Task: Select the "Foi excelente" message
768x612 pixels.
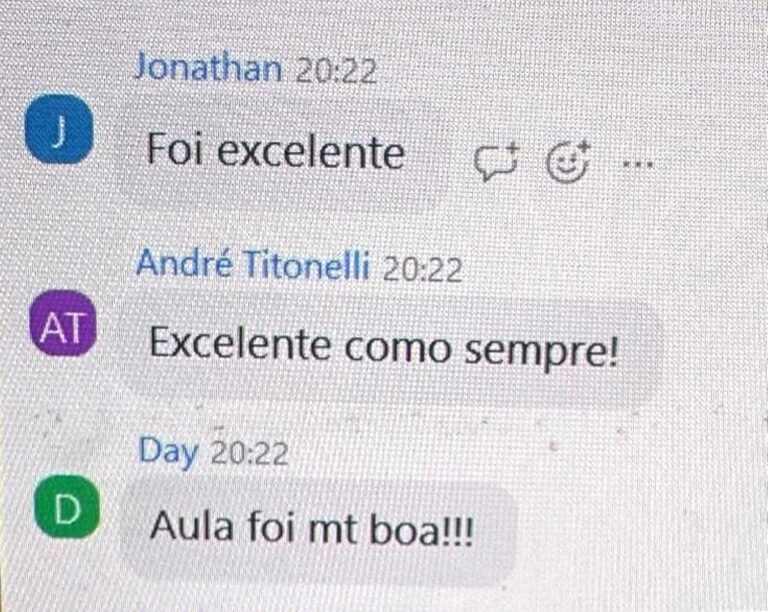Action: pos(276,151)
